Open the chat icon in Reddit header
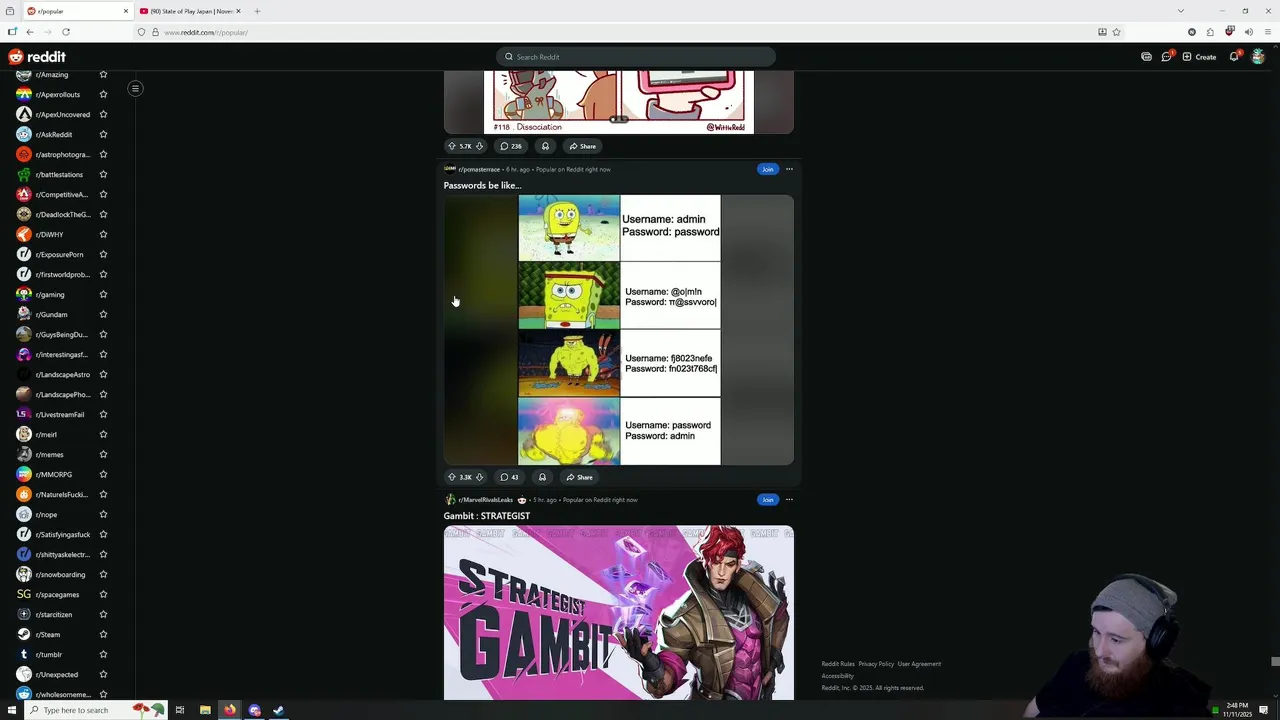 point(1166,57)
